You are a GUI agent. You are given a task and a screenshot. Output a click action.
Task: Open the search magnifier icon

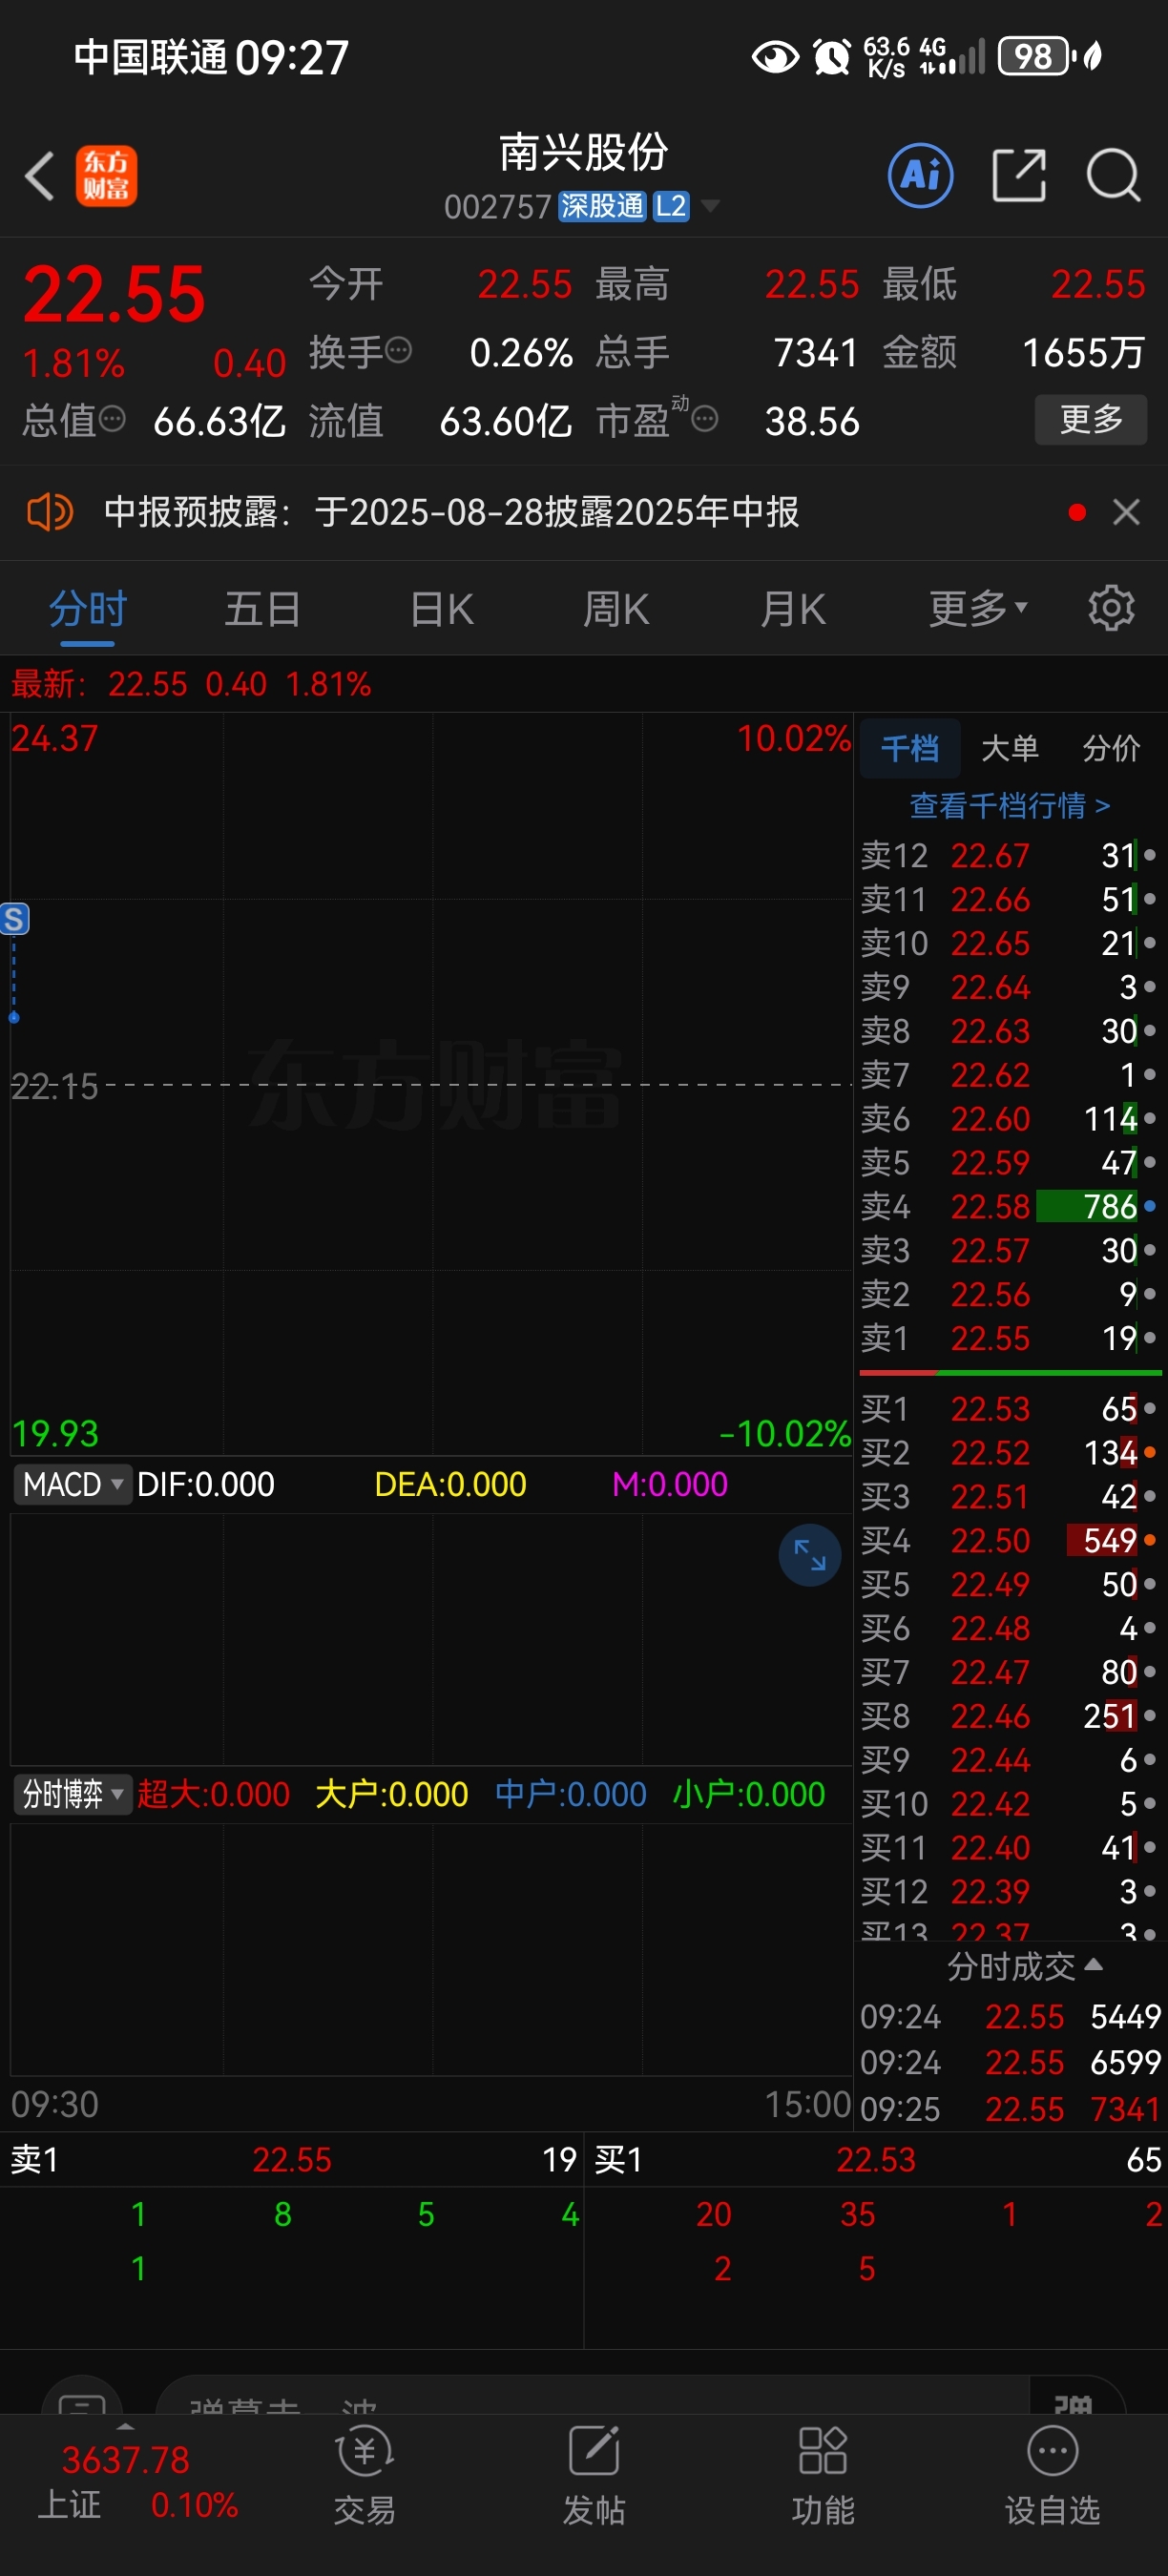pos(1113,176)
